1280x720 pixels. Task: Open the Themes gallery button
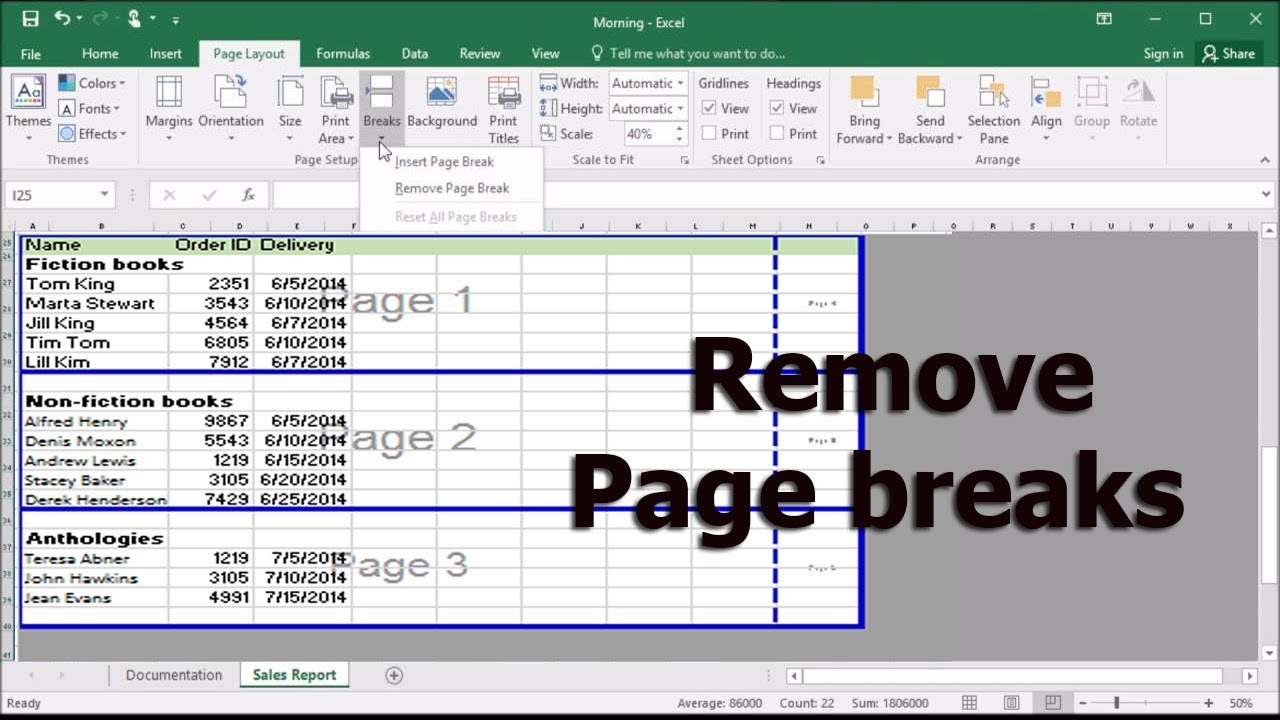[28, 107]
